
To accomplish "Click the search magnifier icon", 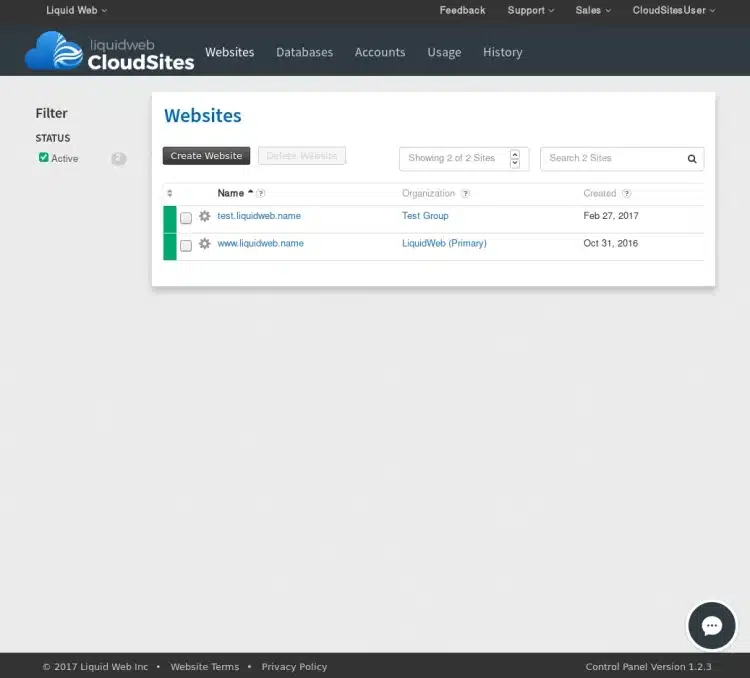I will click(692, 159).
